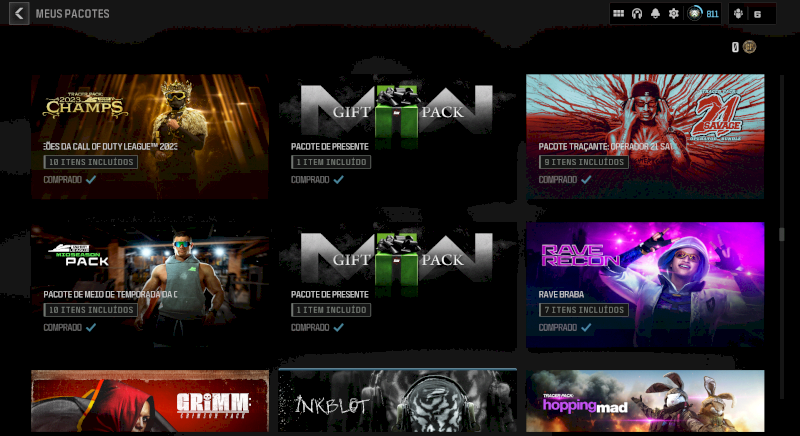Go back using the arrow button
This screenshot has width=800, height=436.
19,13
